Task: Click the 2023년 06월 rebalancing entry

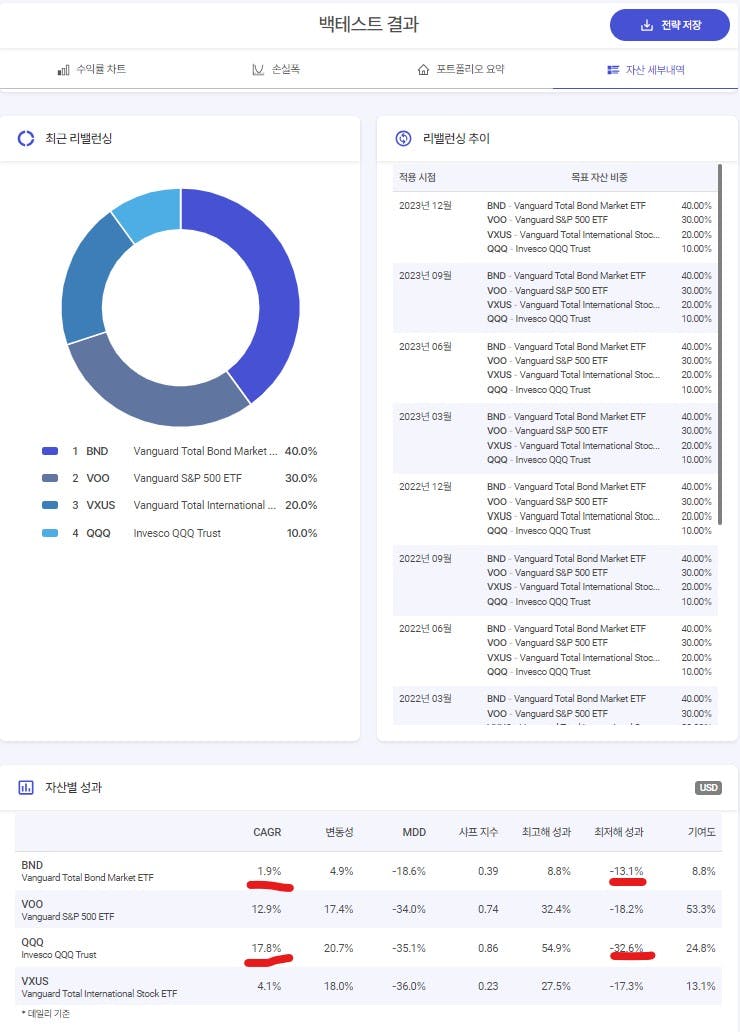Action: (x=555, y=368)
